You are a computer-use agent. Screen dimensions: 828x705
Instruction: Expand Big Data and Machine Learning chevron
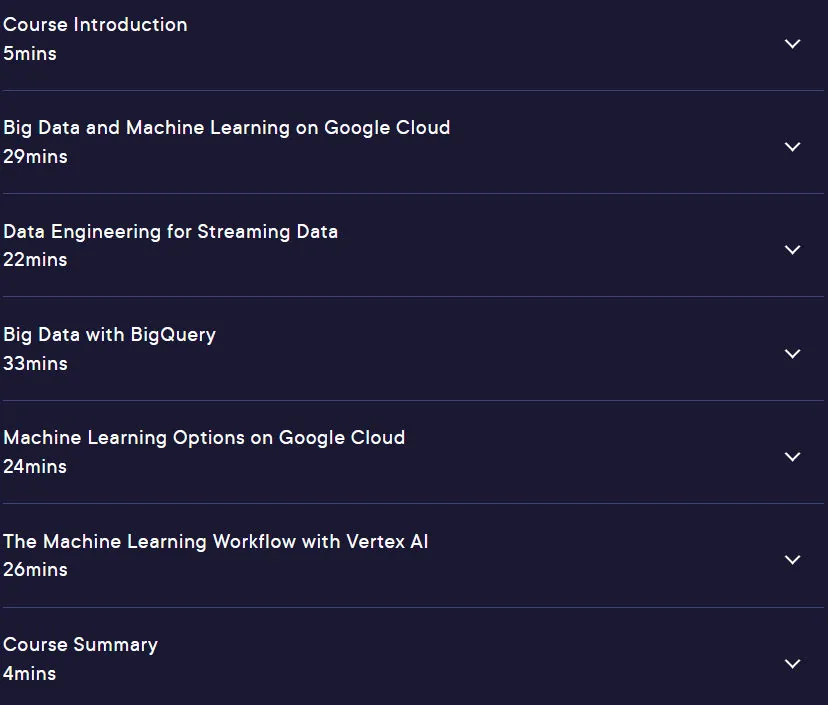792,147
